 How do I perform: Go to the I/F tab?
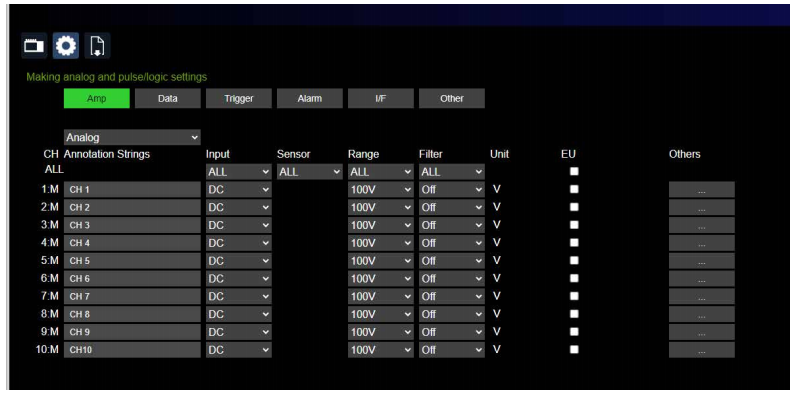pyautogui.click(x=380, y=98)
